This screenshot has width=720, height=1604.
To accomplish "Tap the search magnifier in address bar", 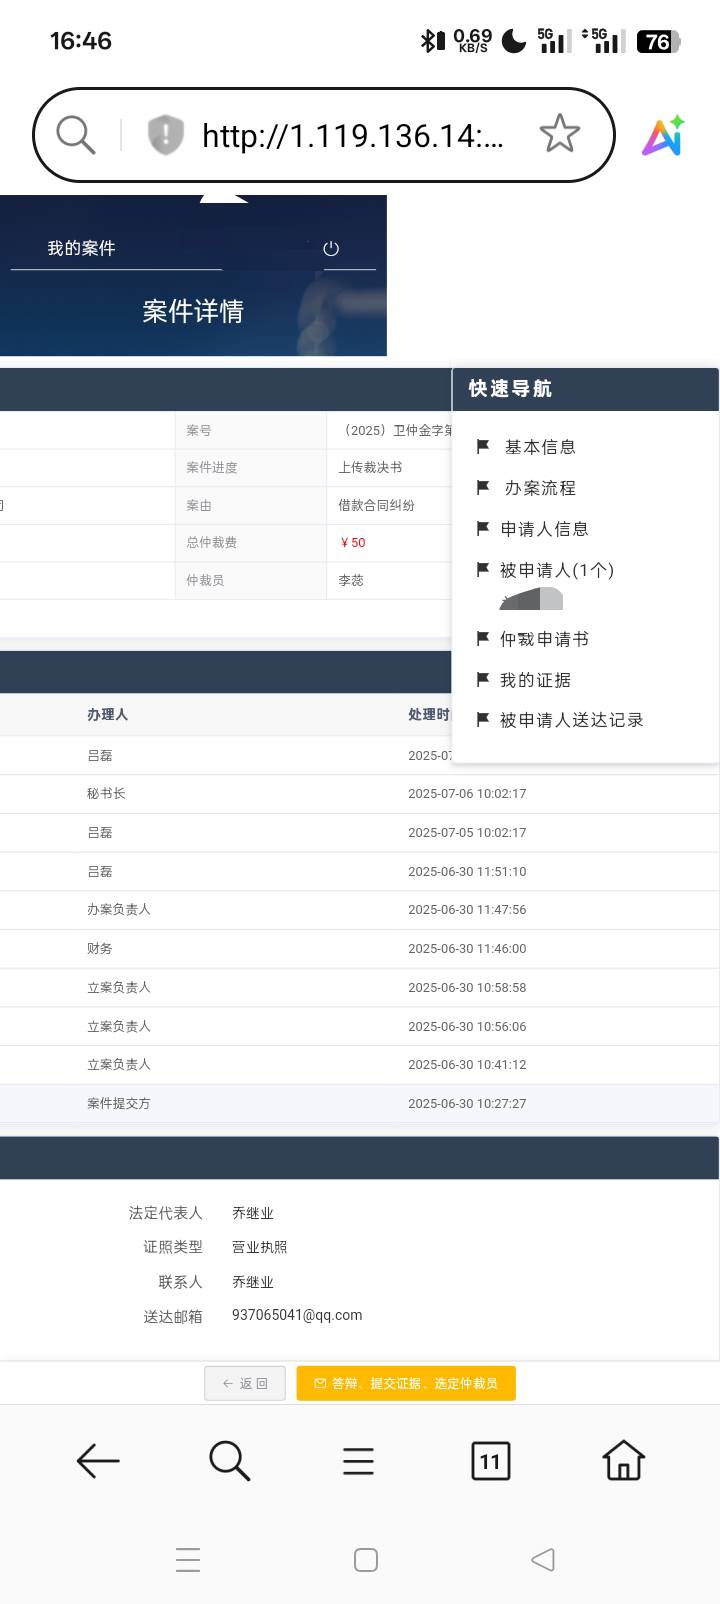I will point(76,134).
